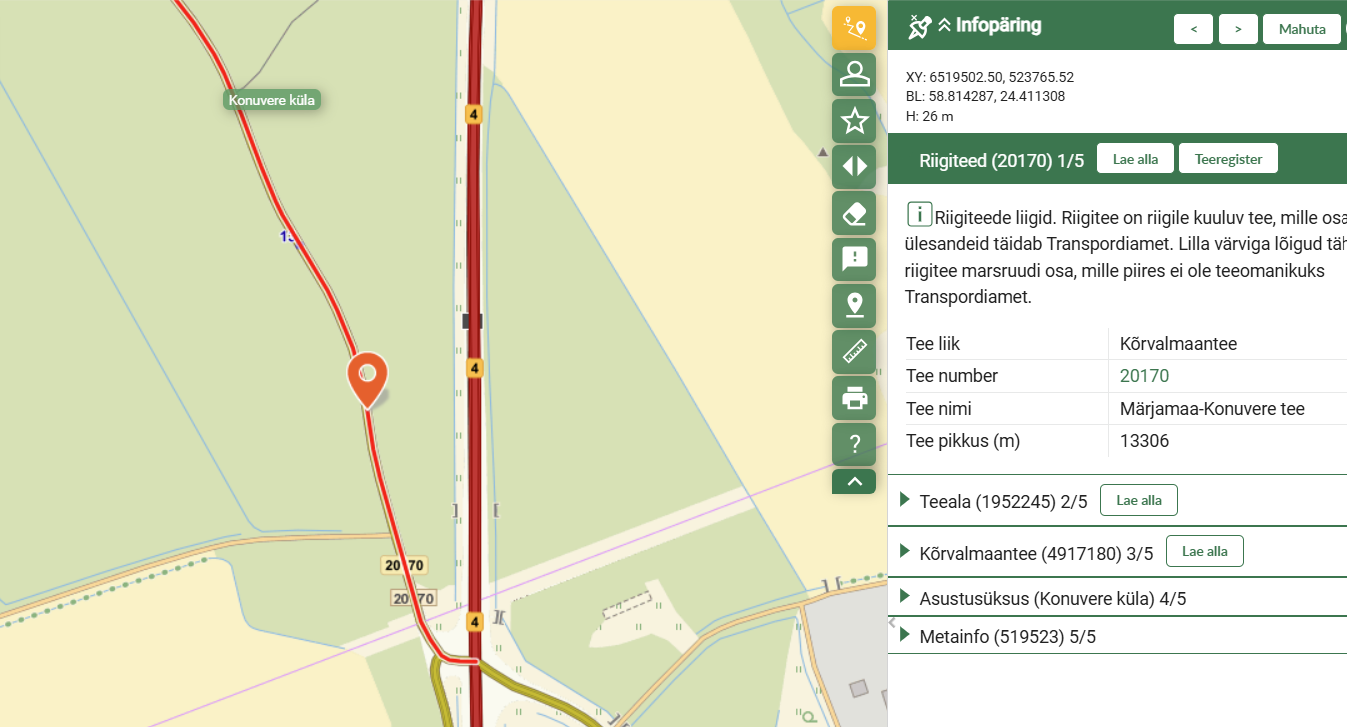This screenshot has height=727, width=1347.
Task: Select the location pin tool
Action: (x=853, y=305)
